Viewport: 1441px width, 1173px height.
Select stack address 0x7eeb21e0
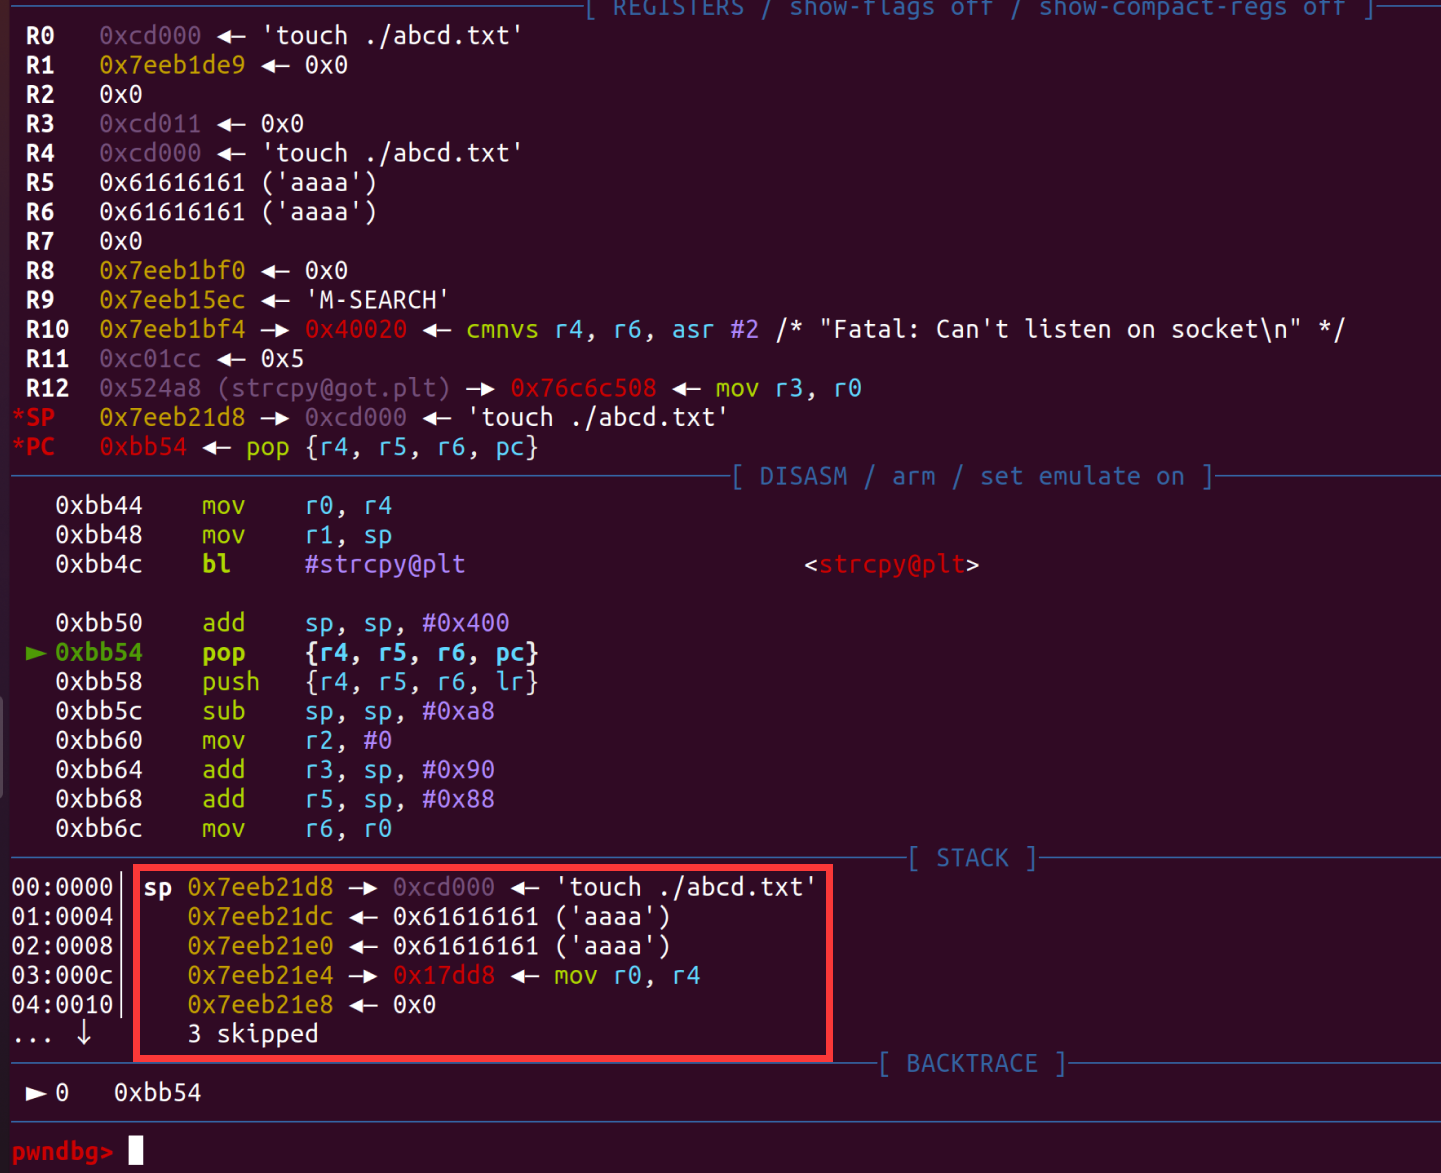pos(260,946)
